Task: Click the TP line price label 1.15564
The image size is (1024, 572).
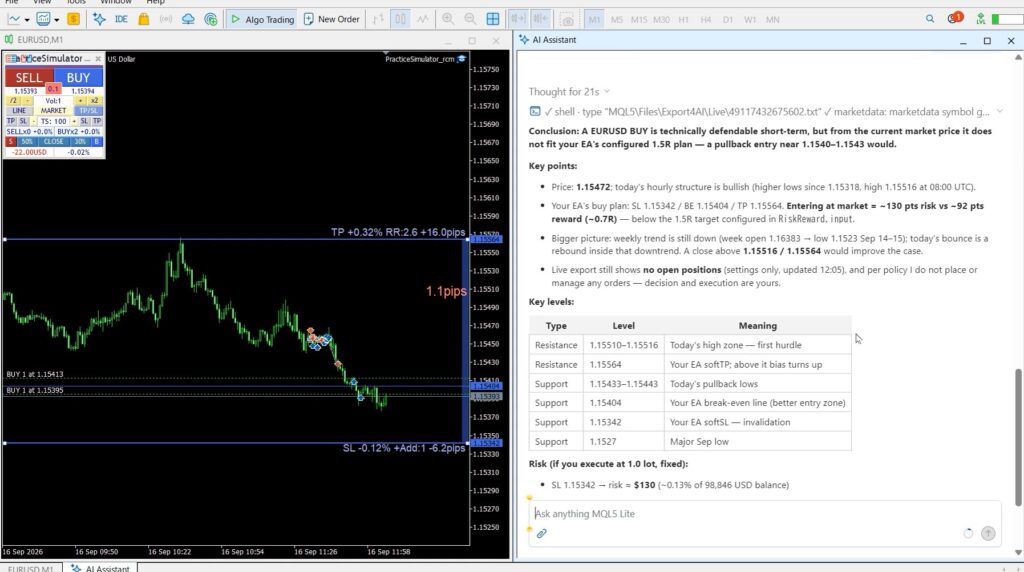Action: pyautogui.click(x=485, y=240)
